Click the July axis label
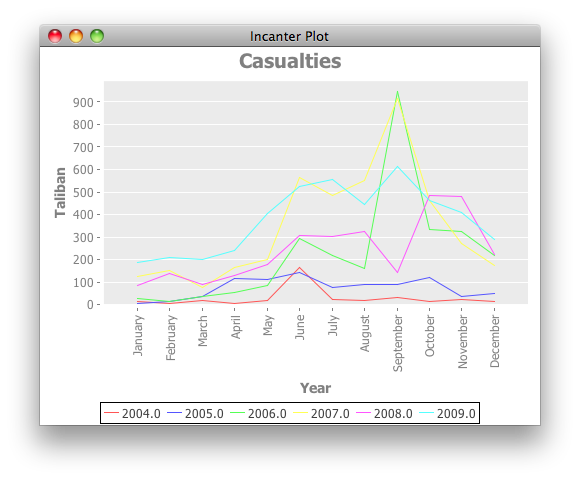Screen dimensions: 580x480 click(333, 325)
